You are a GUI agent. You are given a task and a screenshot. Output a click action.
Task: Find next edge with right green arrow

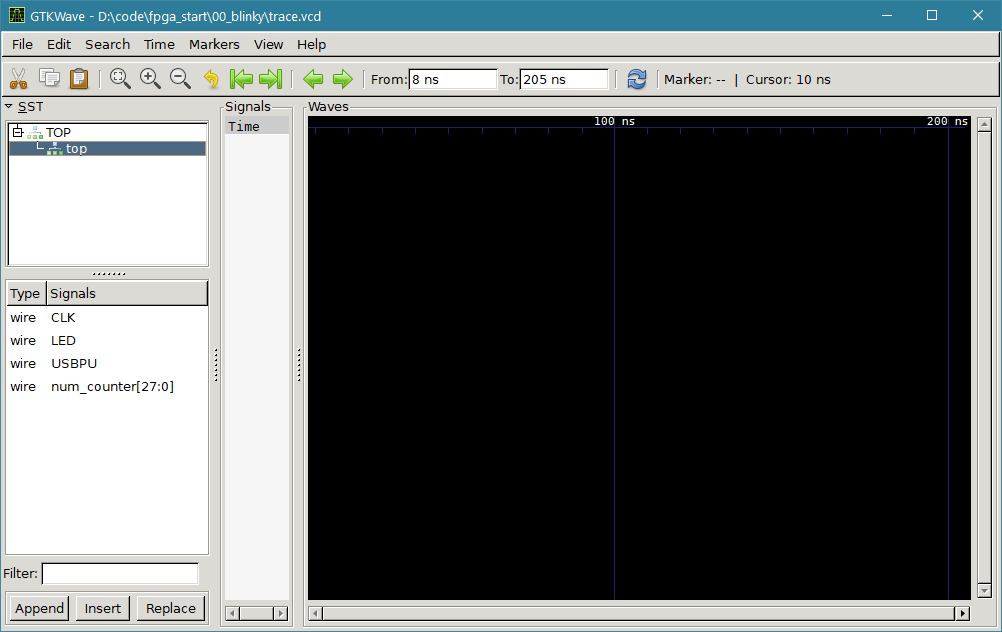click(x=343, y=79)
